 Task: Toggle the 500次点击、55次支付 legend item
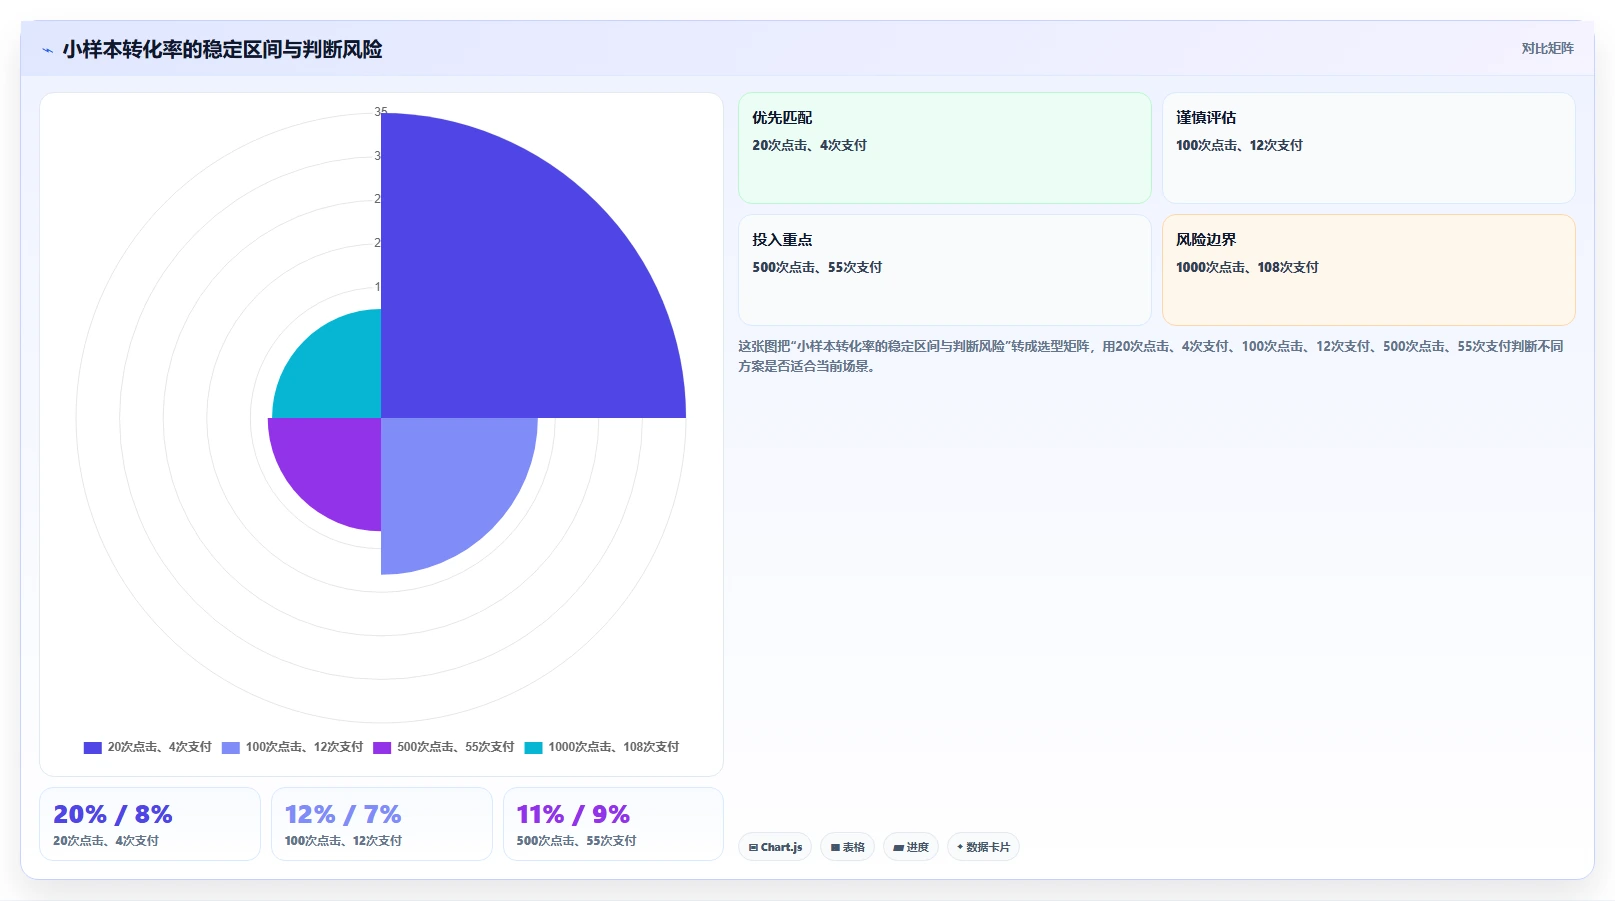[x=443, y=747]
